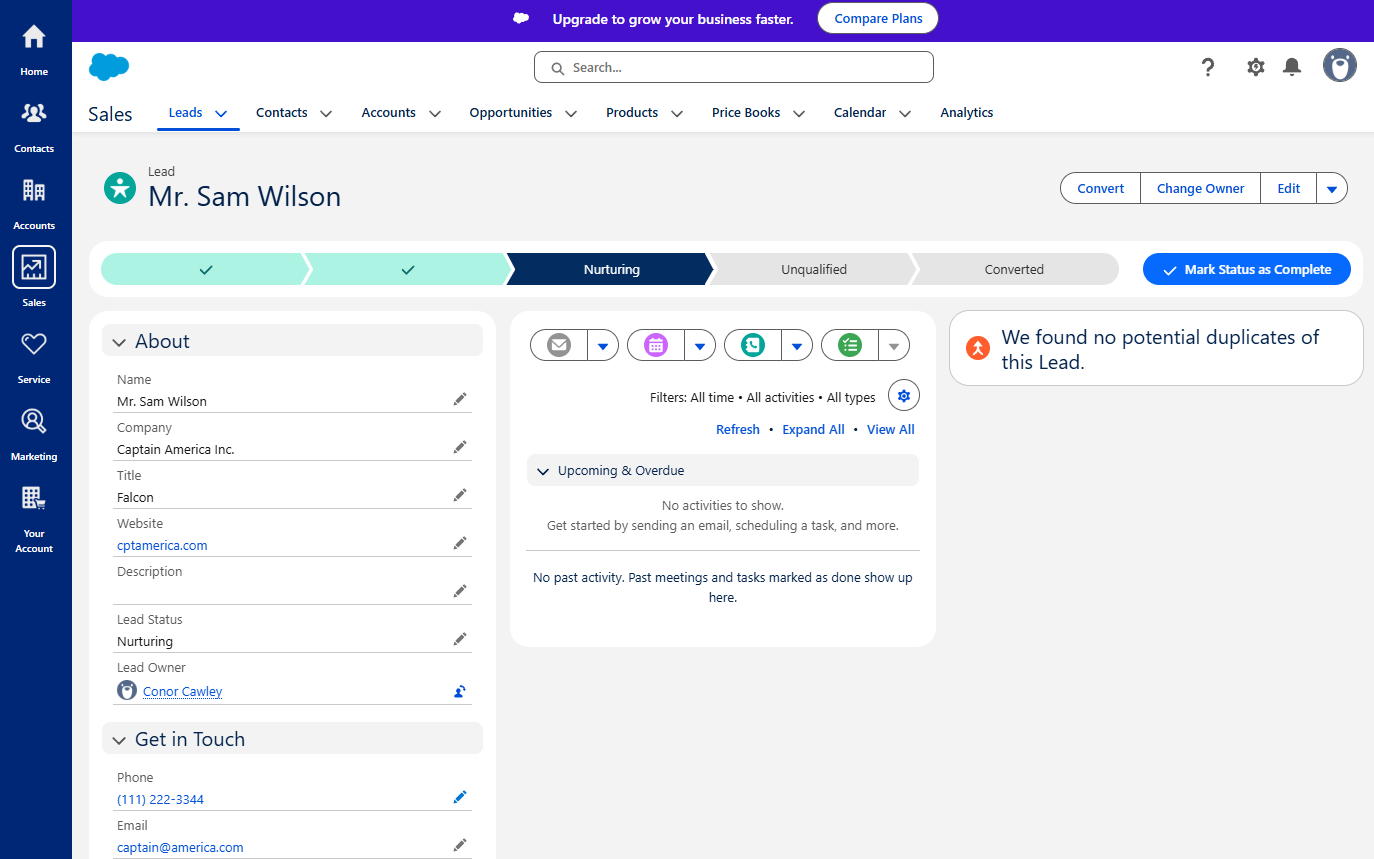Open the Setup gear menu
This screenshot has height=859, width=1374.
[x=1255, y=67]
